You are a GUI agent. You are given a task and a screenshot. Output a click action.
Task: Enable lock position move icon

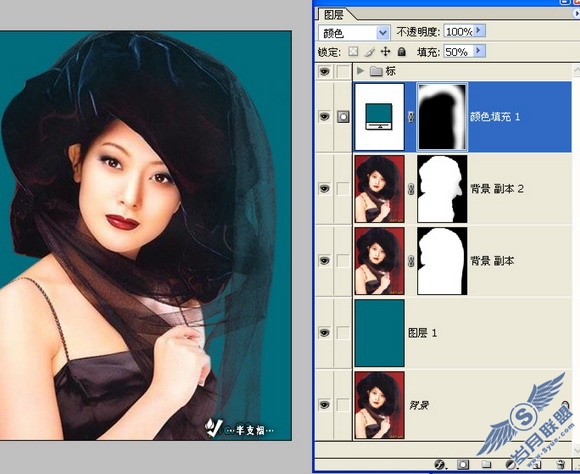tap(385, 51)
